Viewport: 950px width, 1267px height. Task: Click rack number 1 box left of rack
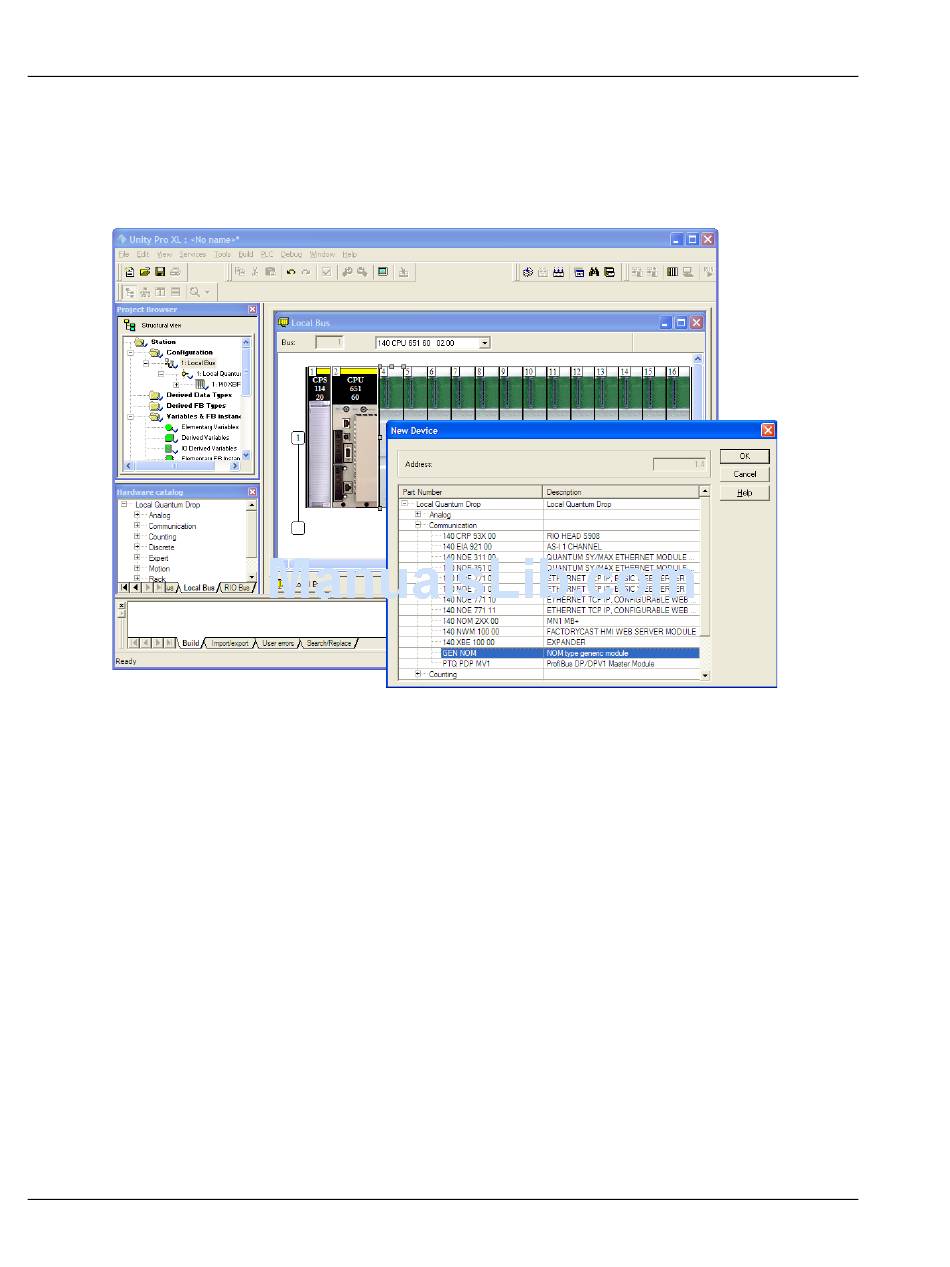click(297, 438)
